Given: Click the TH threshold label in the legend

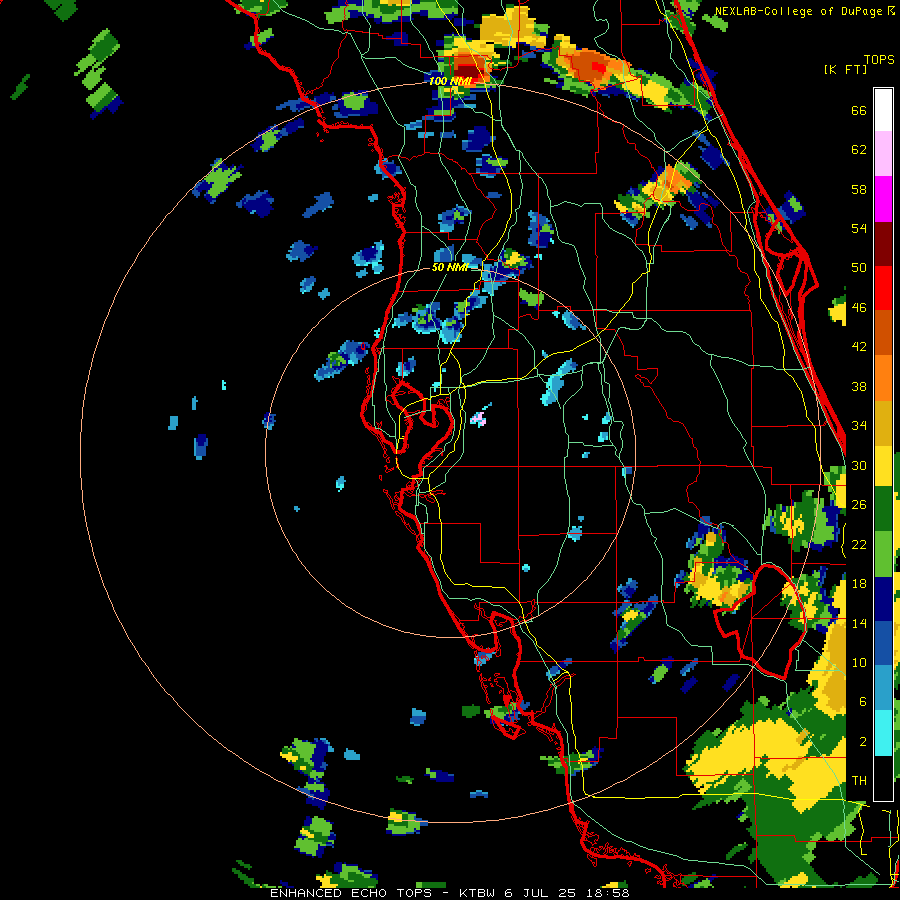Looking at the screenshot, I should 859,781.
